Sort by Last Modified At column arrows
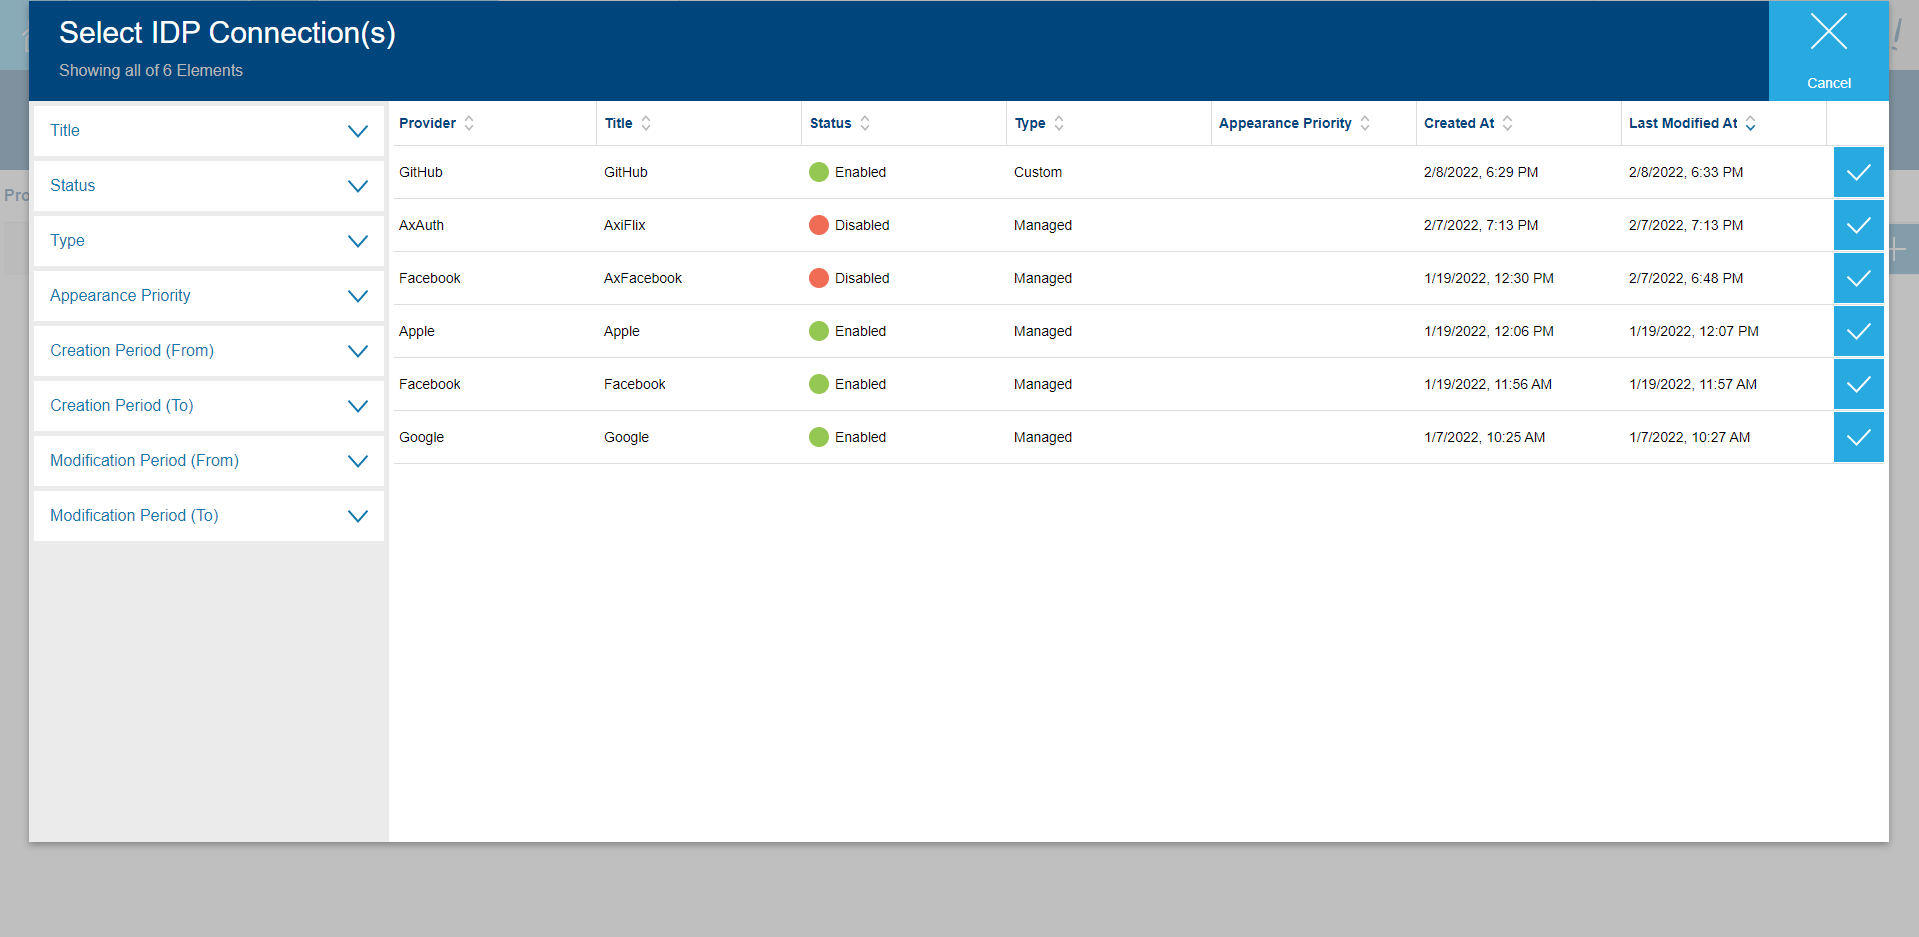This screenshot has height=937, width=1919. (x=1750, y=123)
